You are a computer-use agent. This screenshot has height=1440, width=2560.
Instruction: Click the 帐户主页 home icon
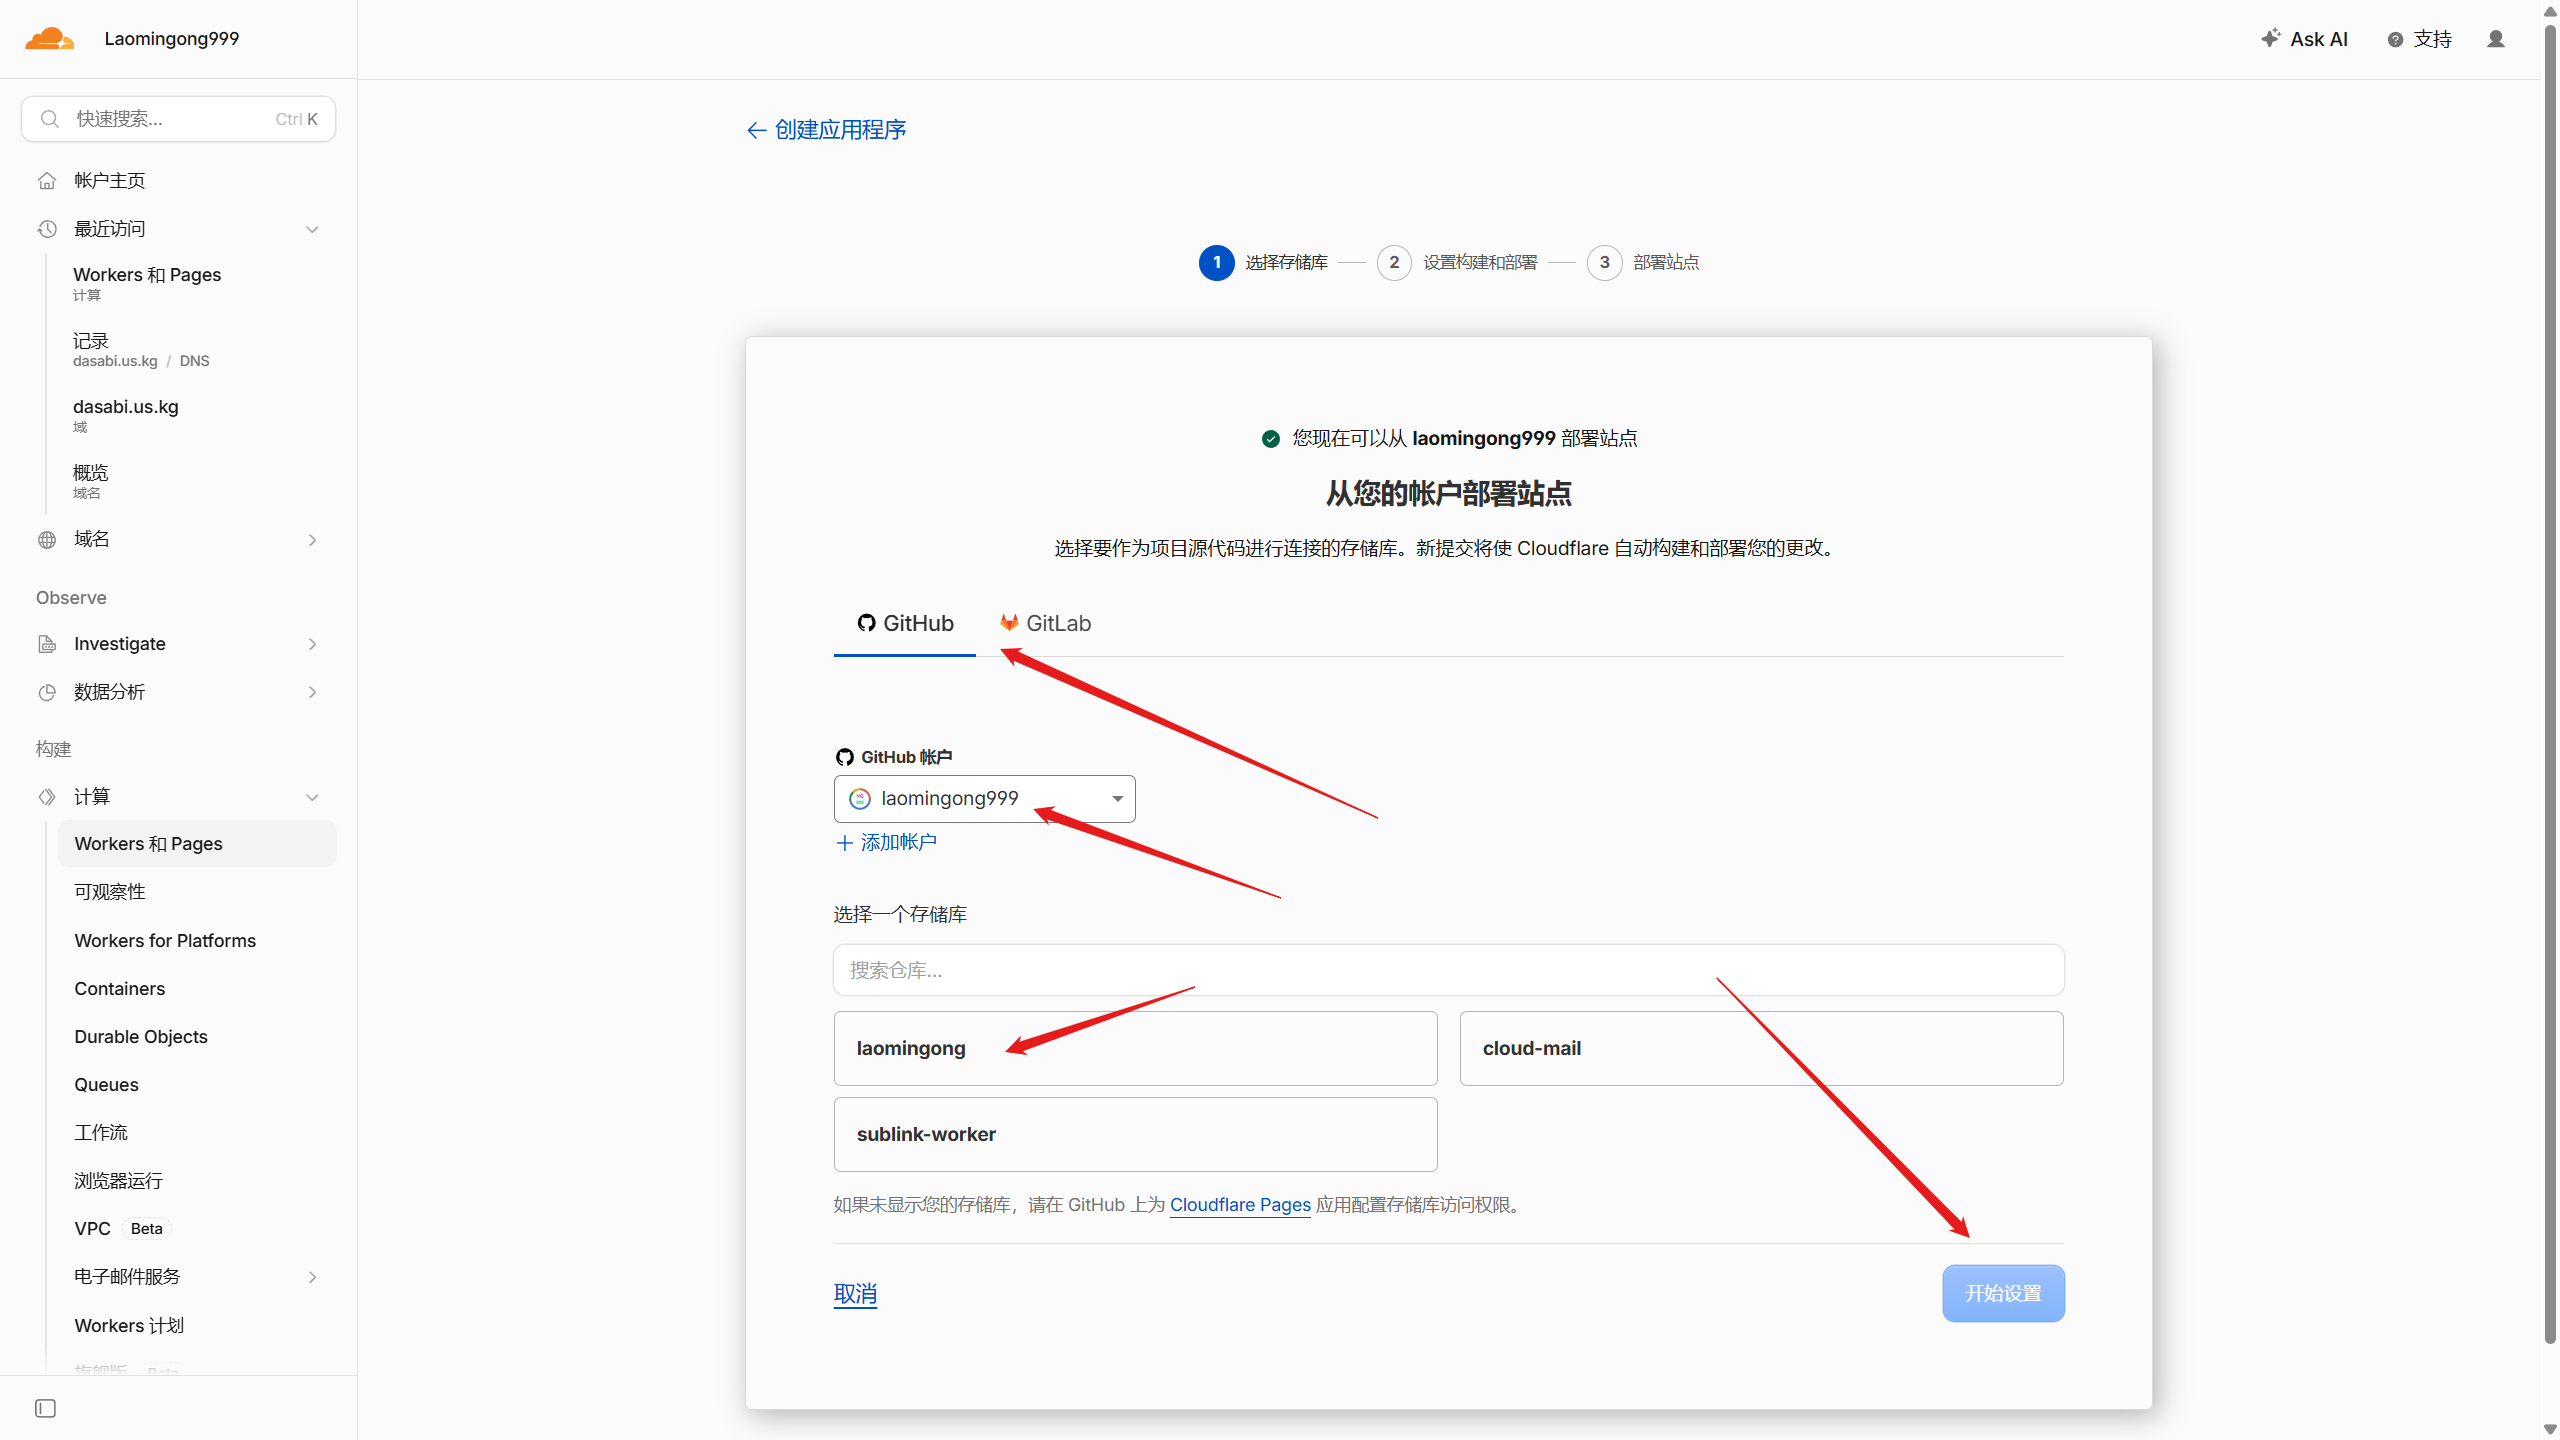point(47,181)
